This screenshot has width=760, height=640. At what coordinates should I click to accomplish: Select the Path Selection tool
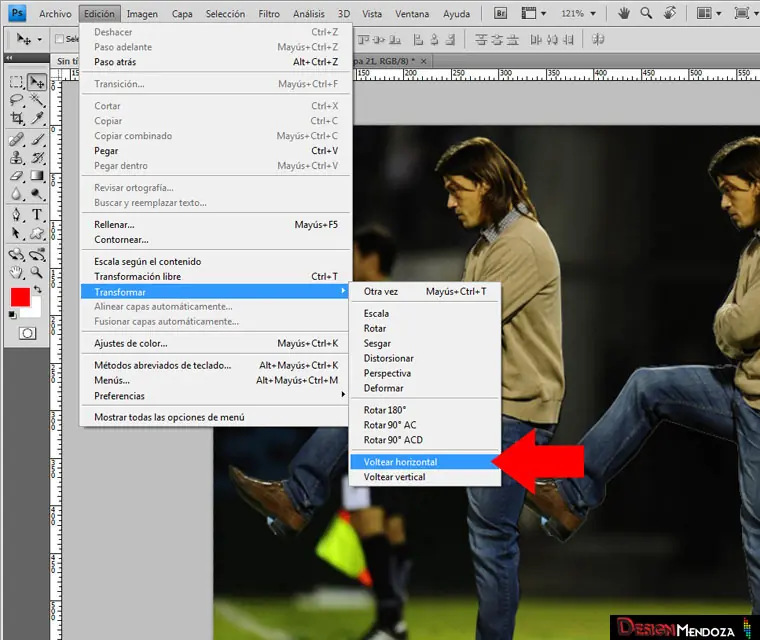pos(16,233)
